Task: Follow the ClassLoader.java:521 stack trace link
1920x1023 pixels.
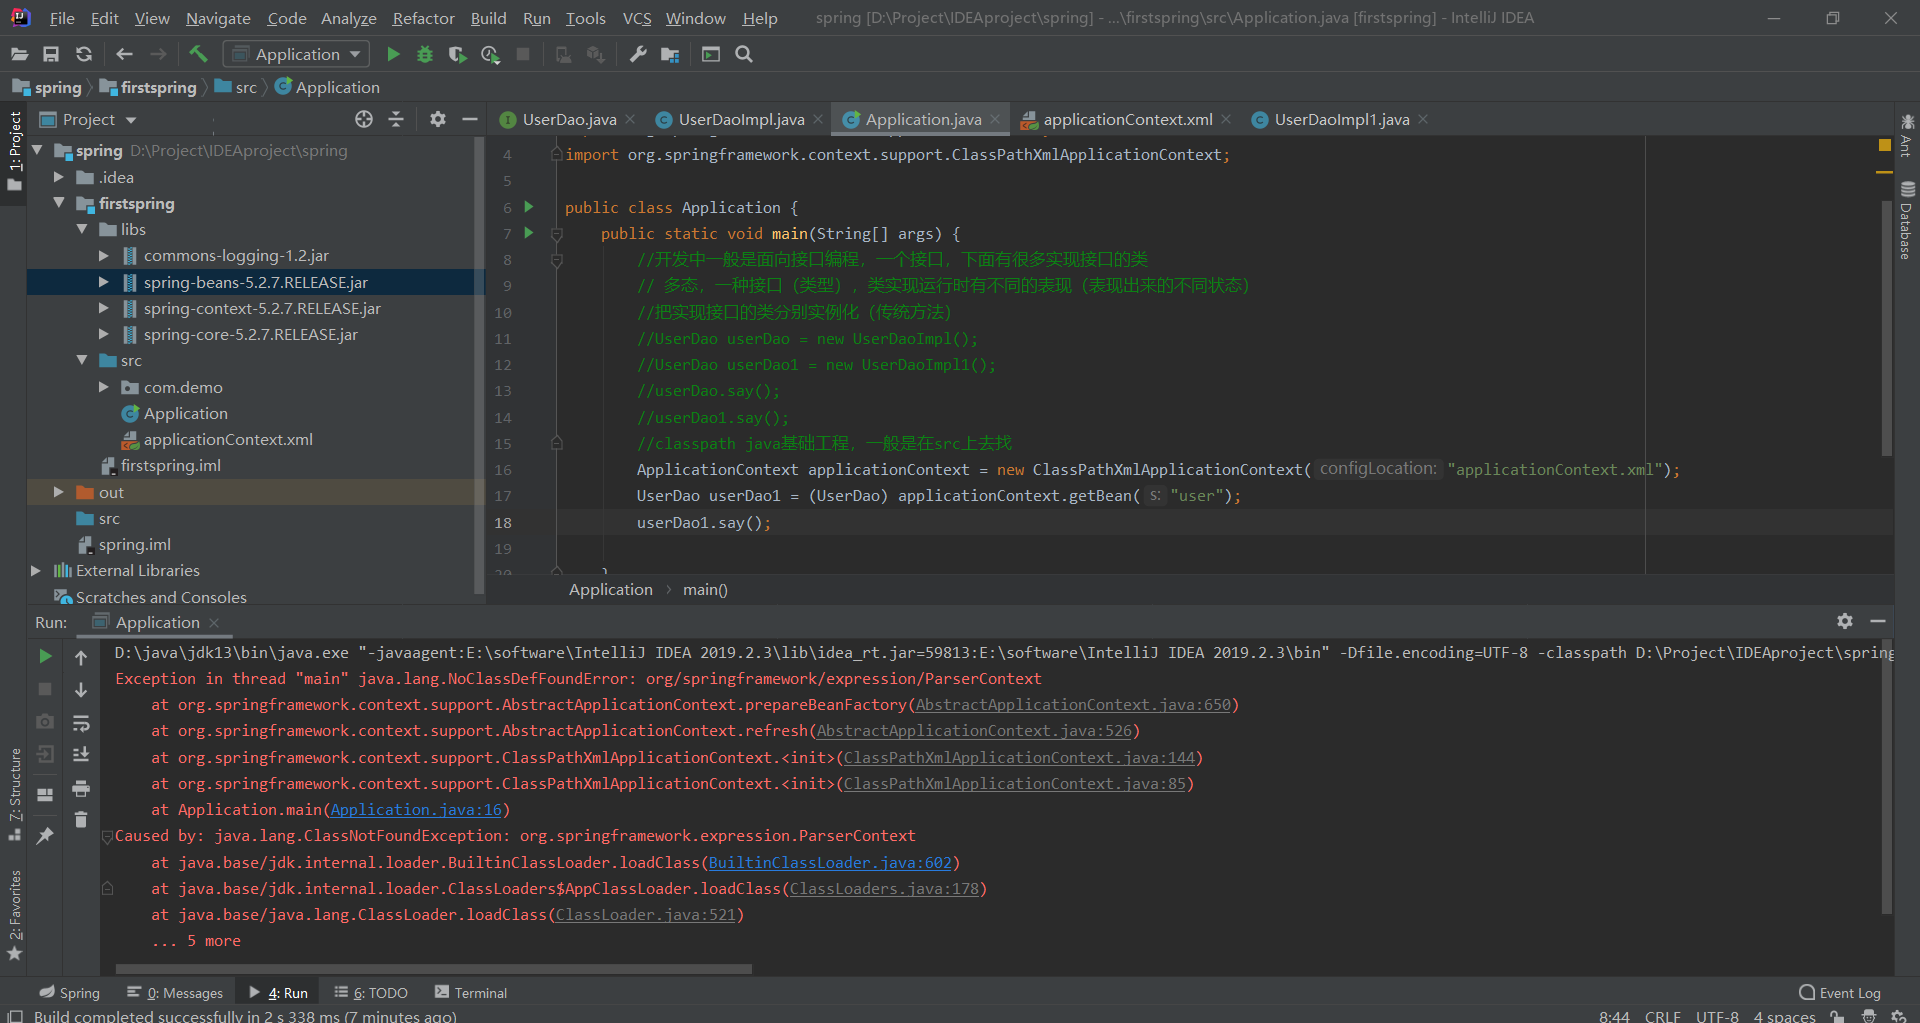Action: click(645, 914)
